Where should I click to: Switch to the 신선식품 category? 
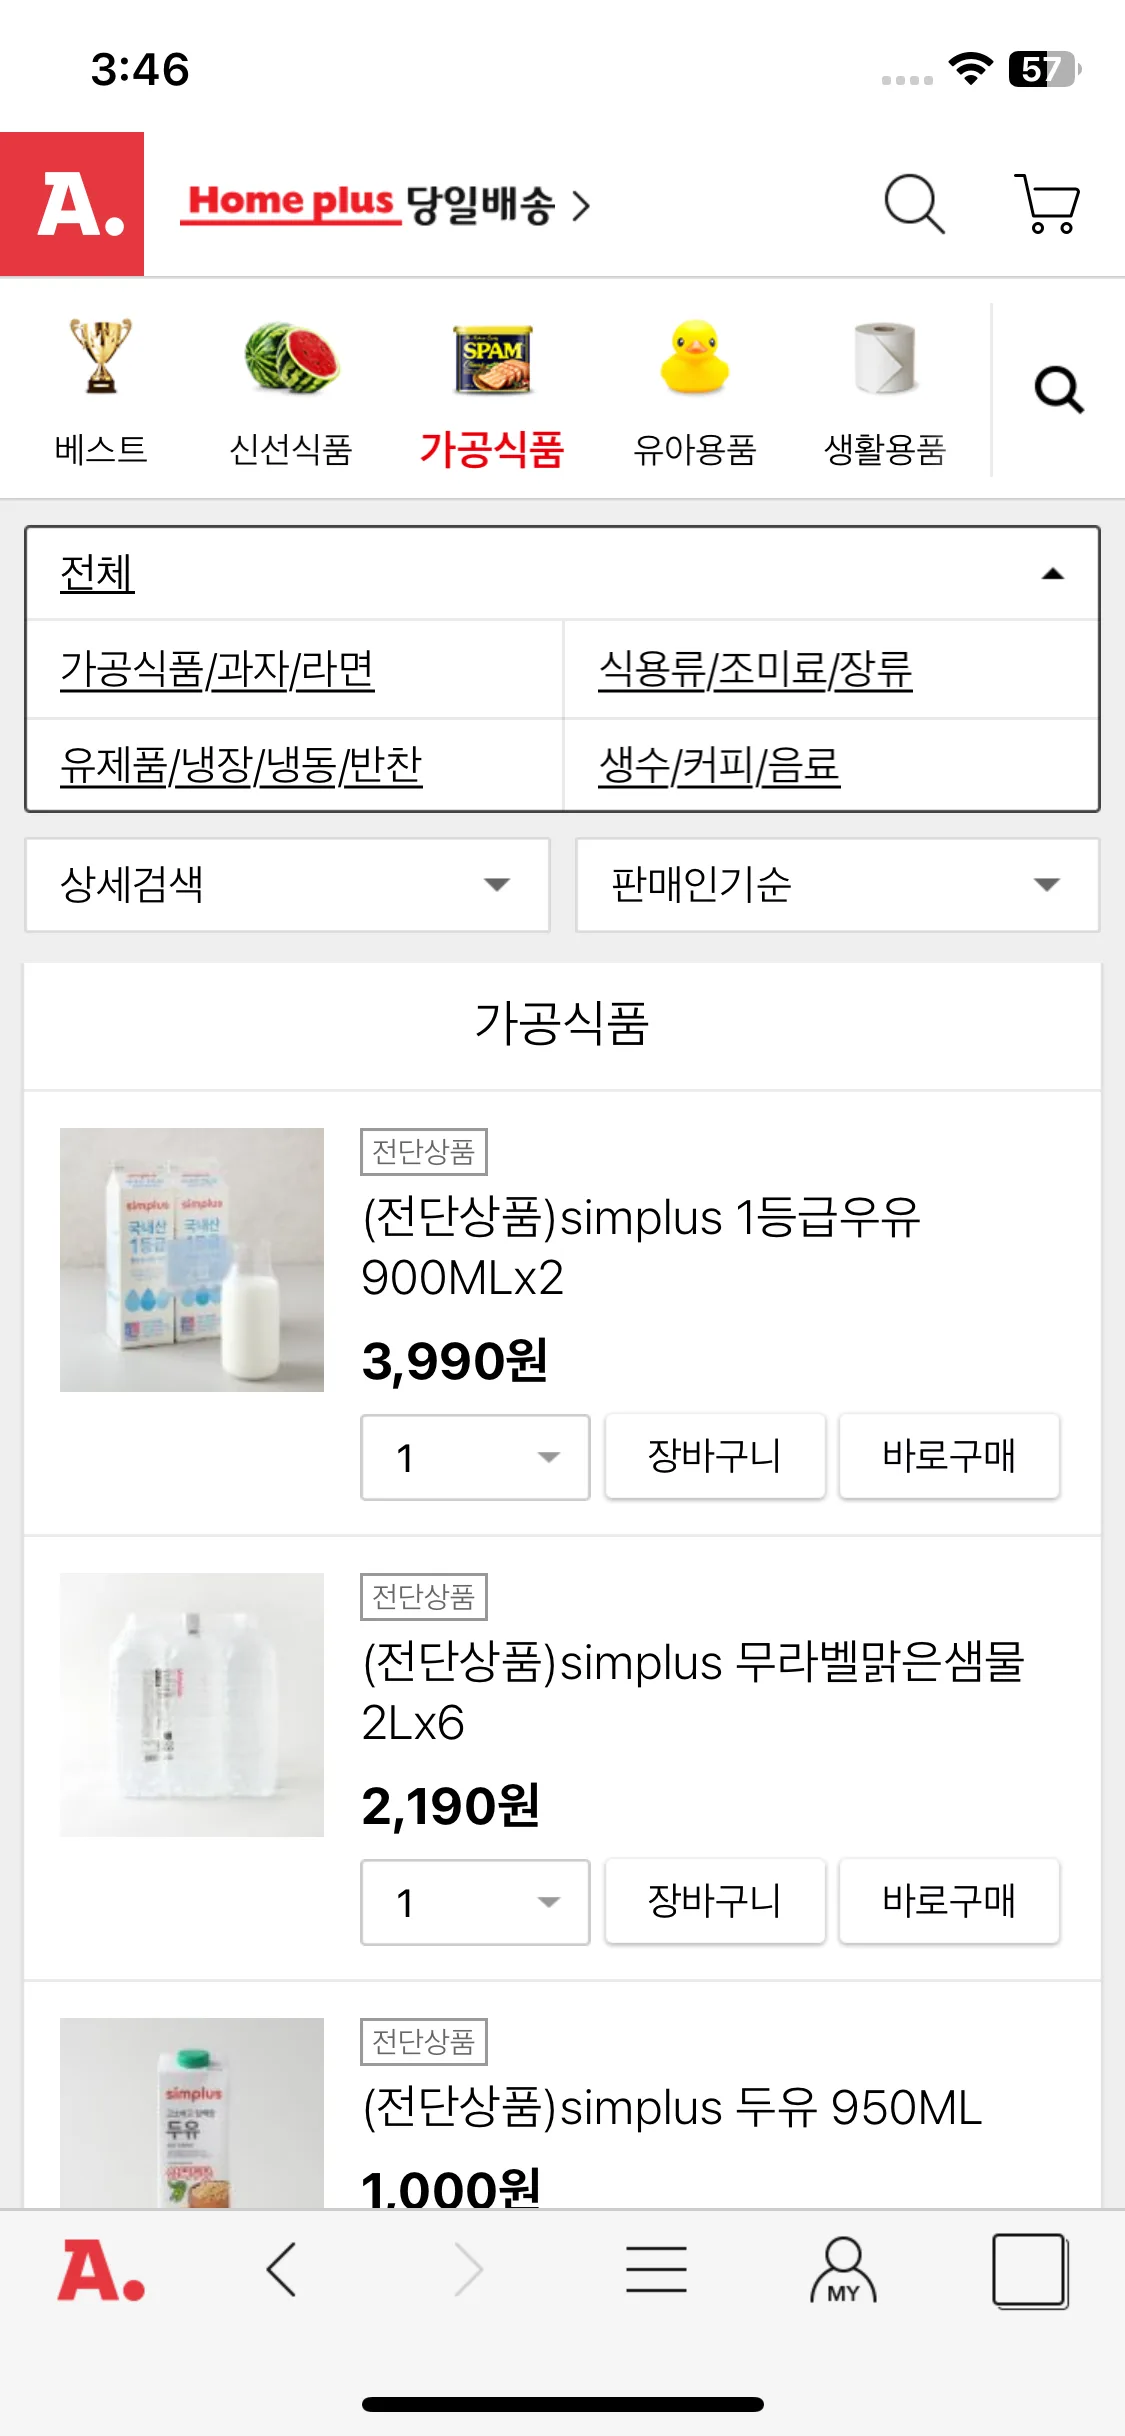(x=291, y=392)
